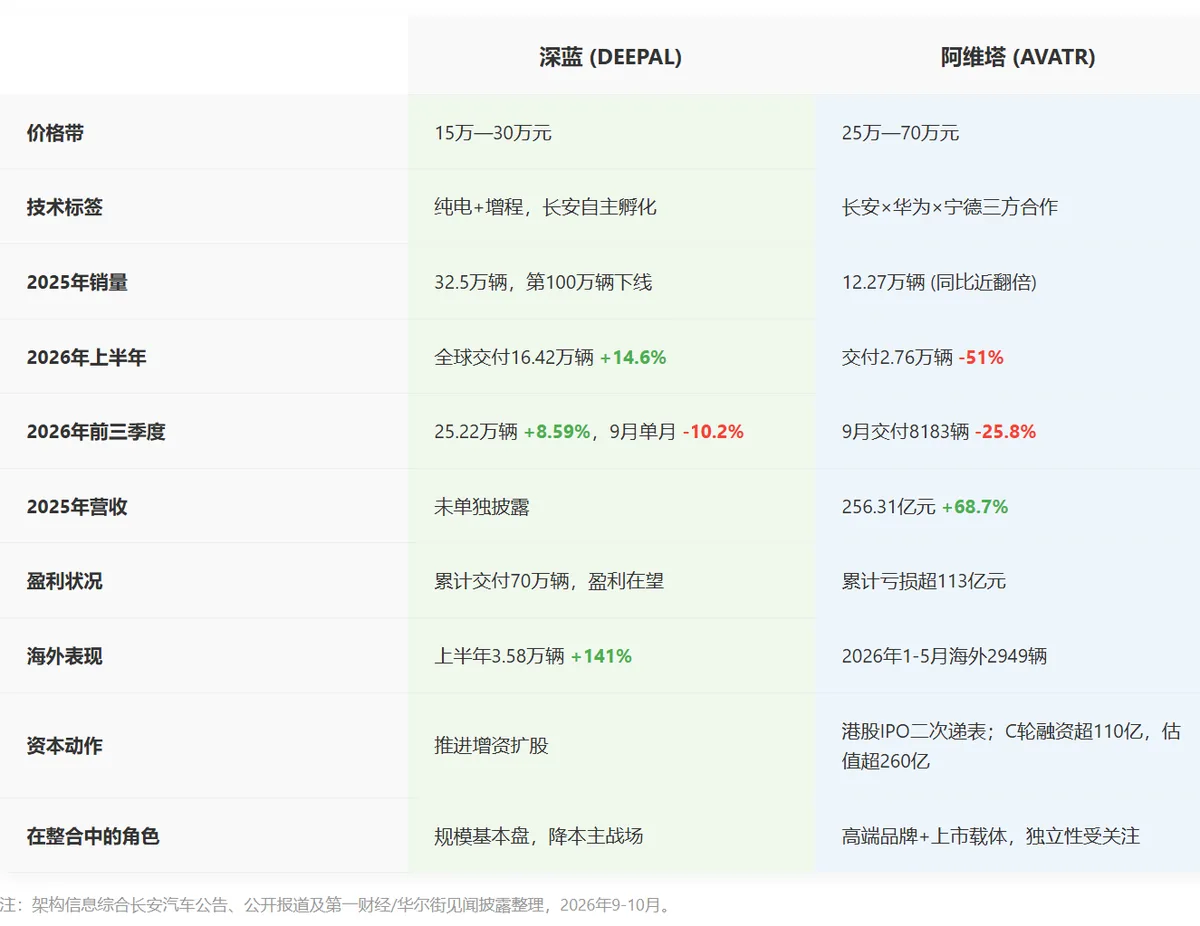Click the 全球交付16.42万辆 cell
The width and height of the screenshot is (1200, 926).
pyautogui.click(x=611, y=357)
